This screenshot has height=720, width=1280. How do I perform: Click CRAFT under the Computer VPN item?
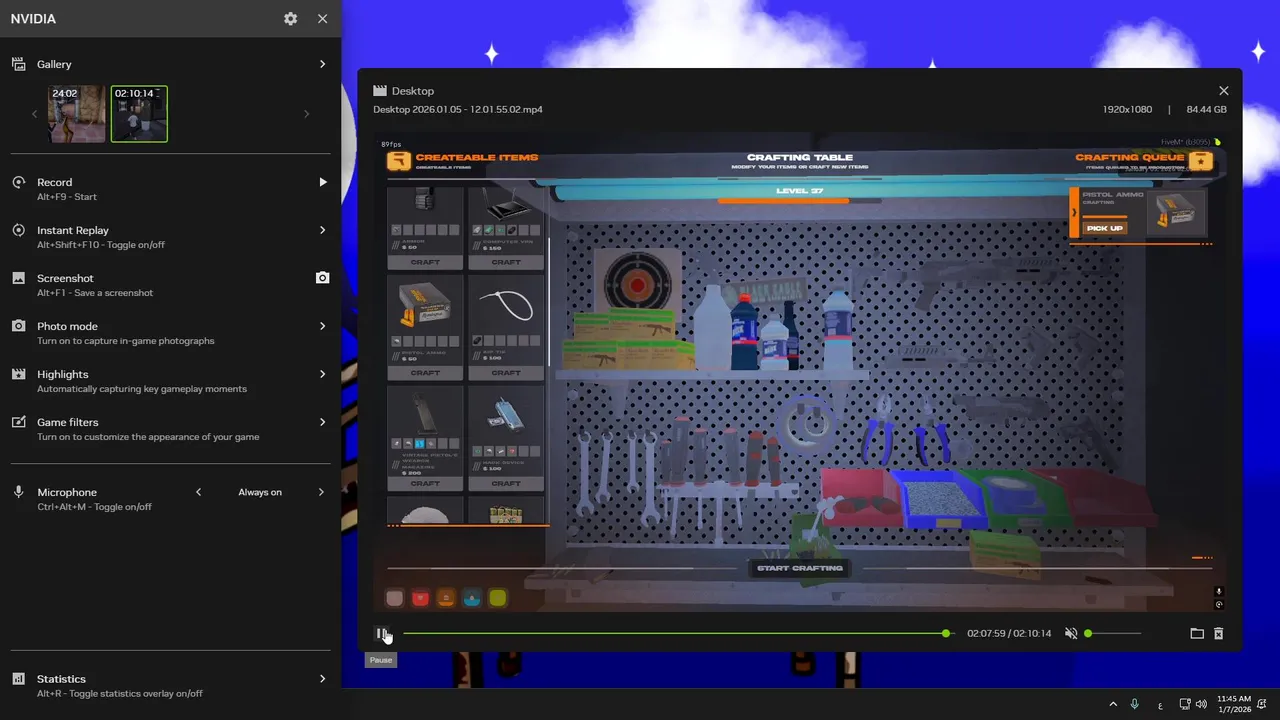pyautogui.click(x=506, y=262)
